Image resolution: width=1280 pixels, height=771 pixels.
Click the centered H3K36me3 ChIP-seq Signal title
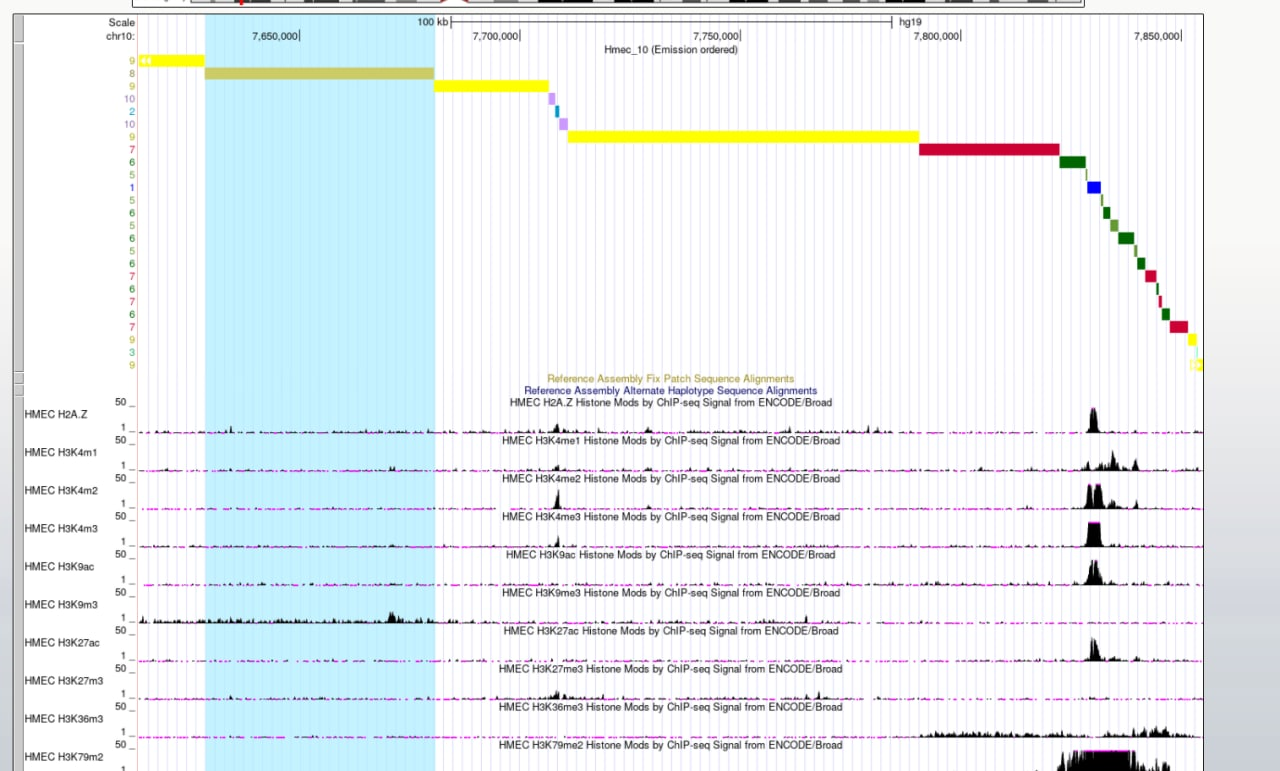[671, 707]
